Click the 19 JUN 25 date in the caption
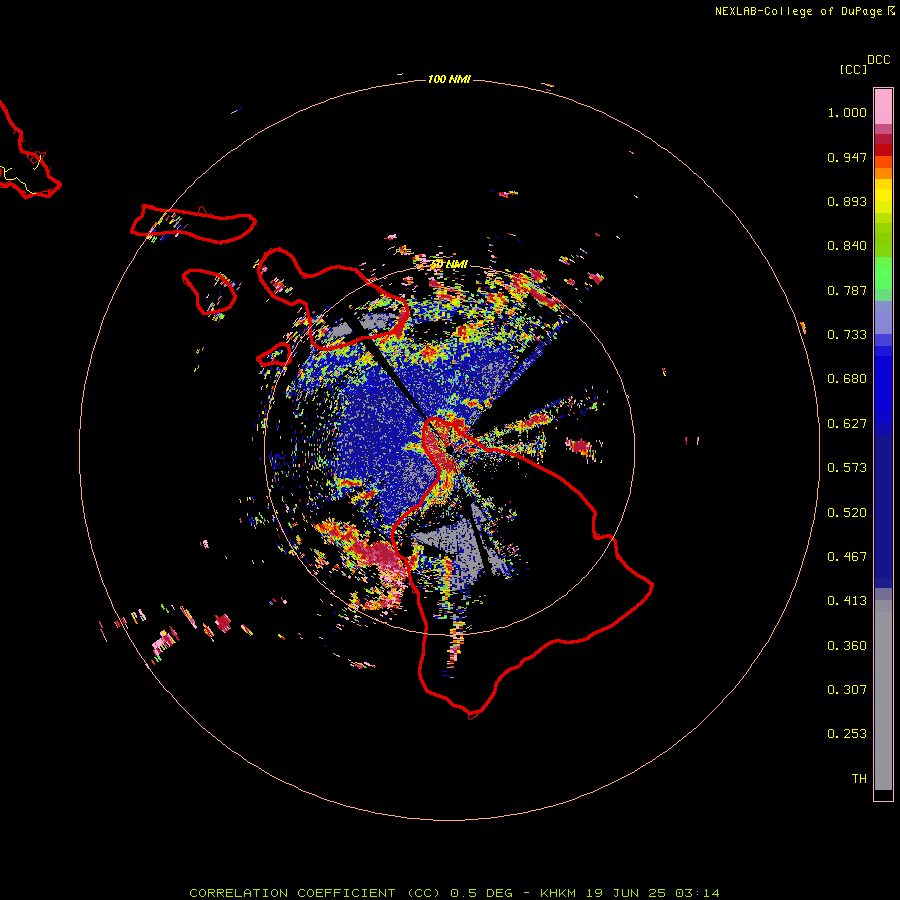The image size is (900, 900). point(627,893)
